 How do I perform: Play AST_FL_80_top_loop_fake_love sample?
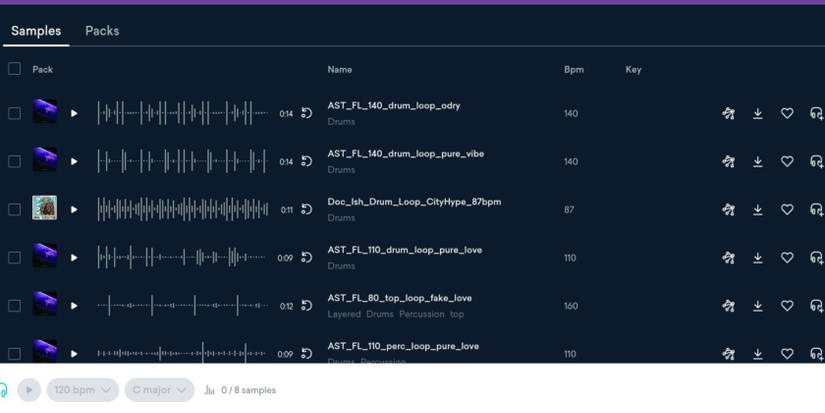tap(74, 306)
